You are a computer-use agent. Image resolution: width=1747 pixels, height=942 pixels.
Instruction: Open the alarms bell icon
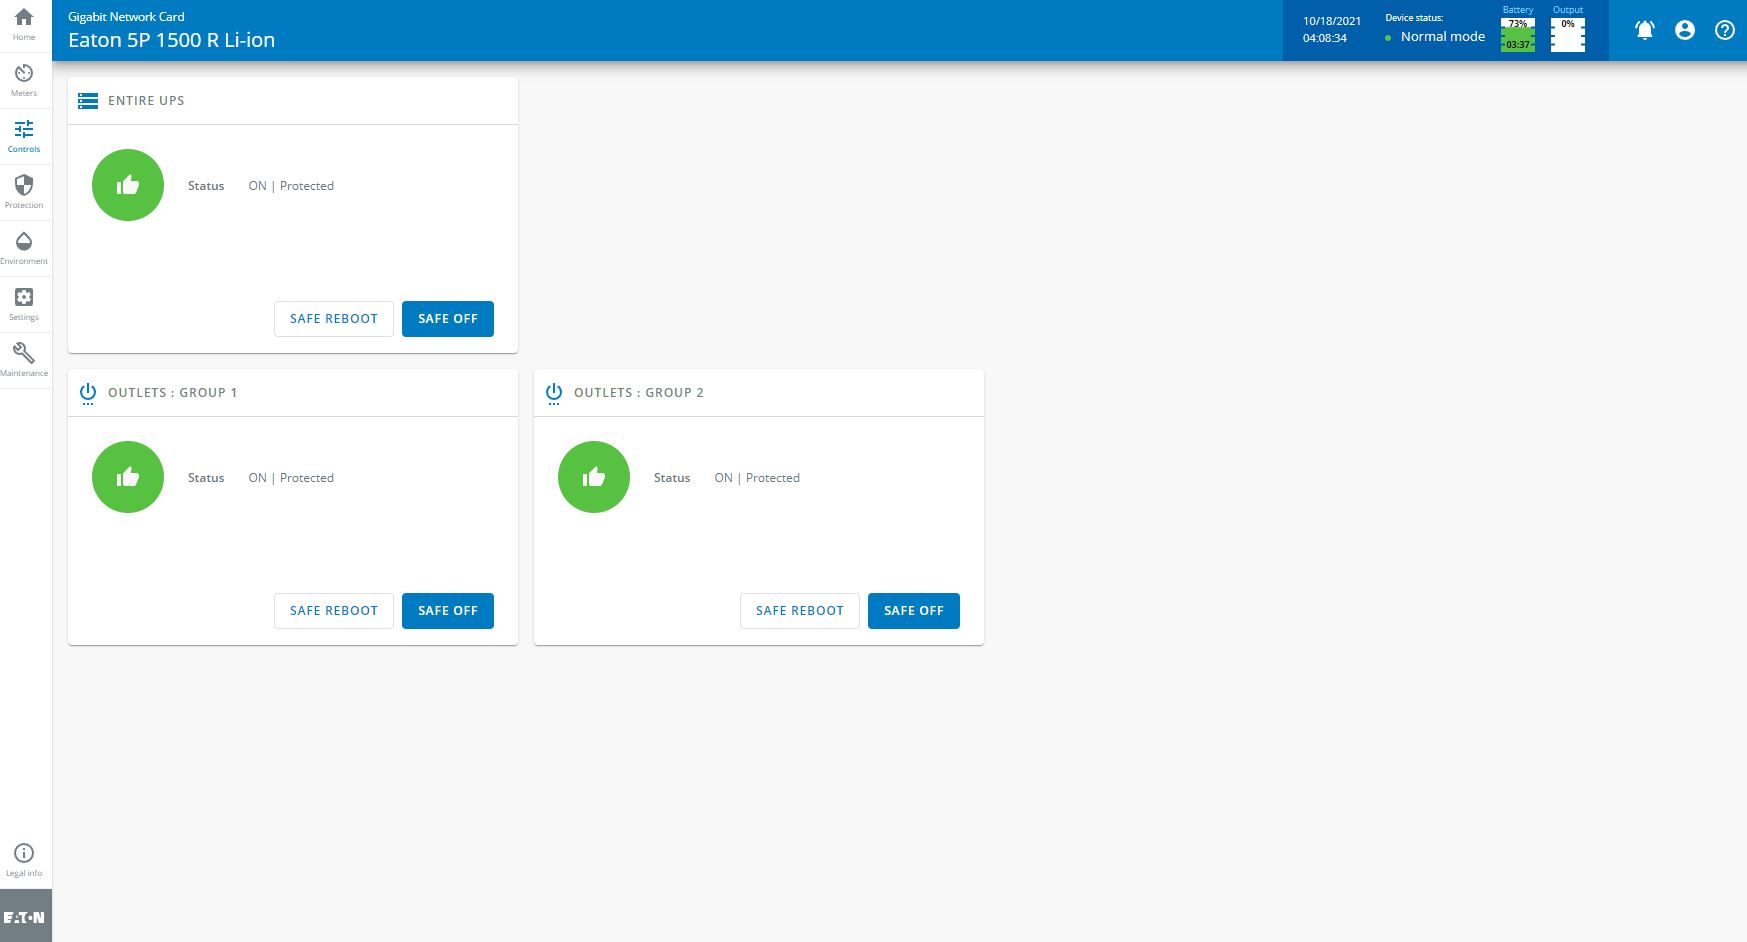click(1645, 30)
